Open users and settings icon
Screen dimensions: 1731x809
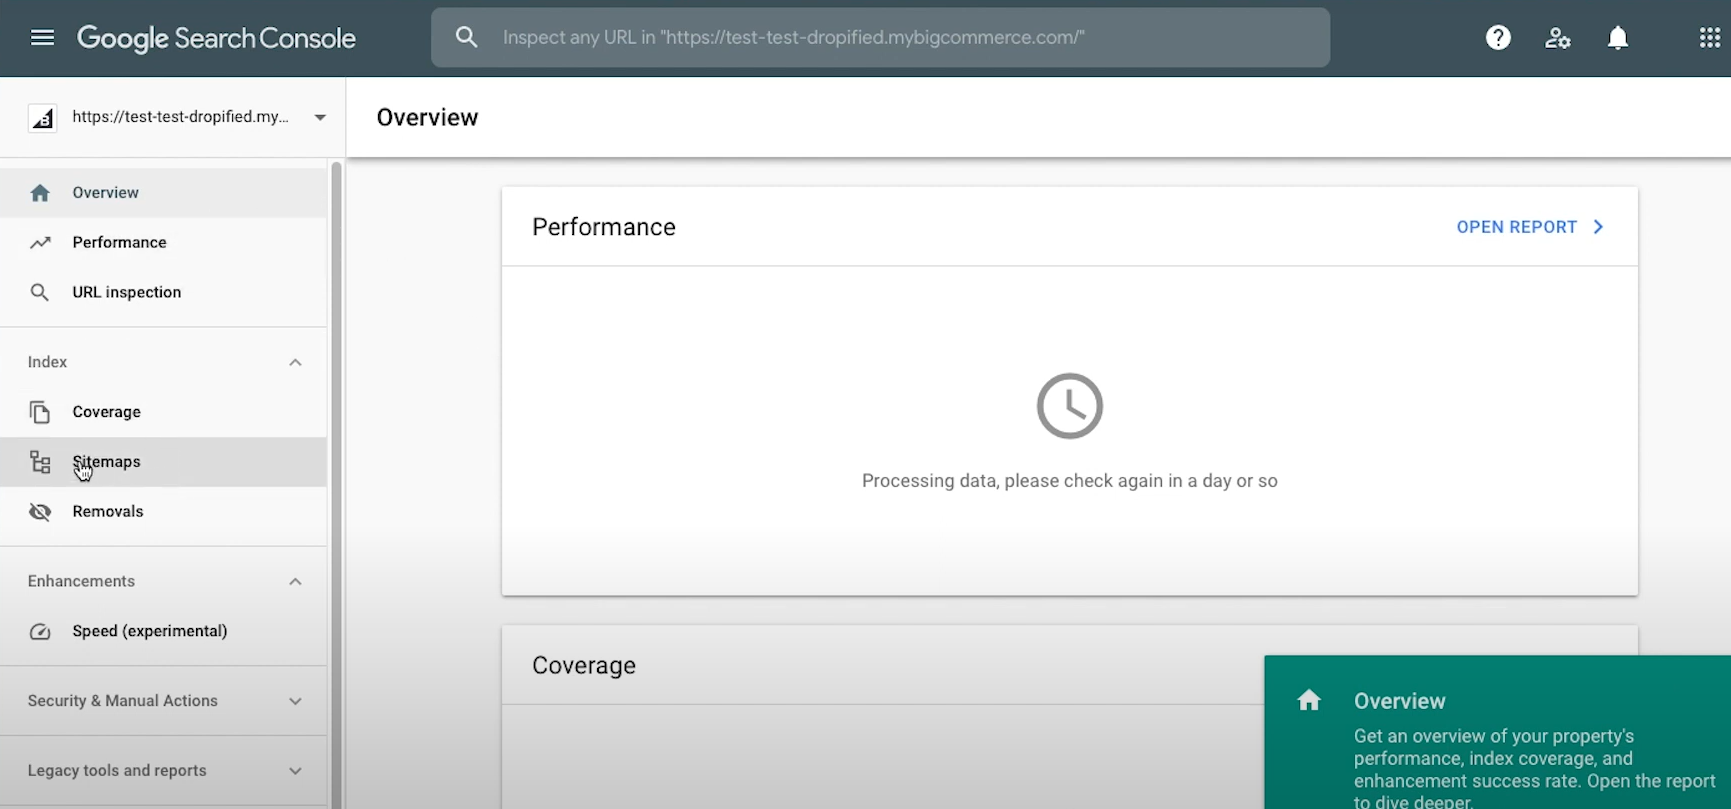[1558, 38]
